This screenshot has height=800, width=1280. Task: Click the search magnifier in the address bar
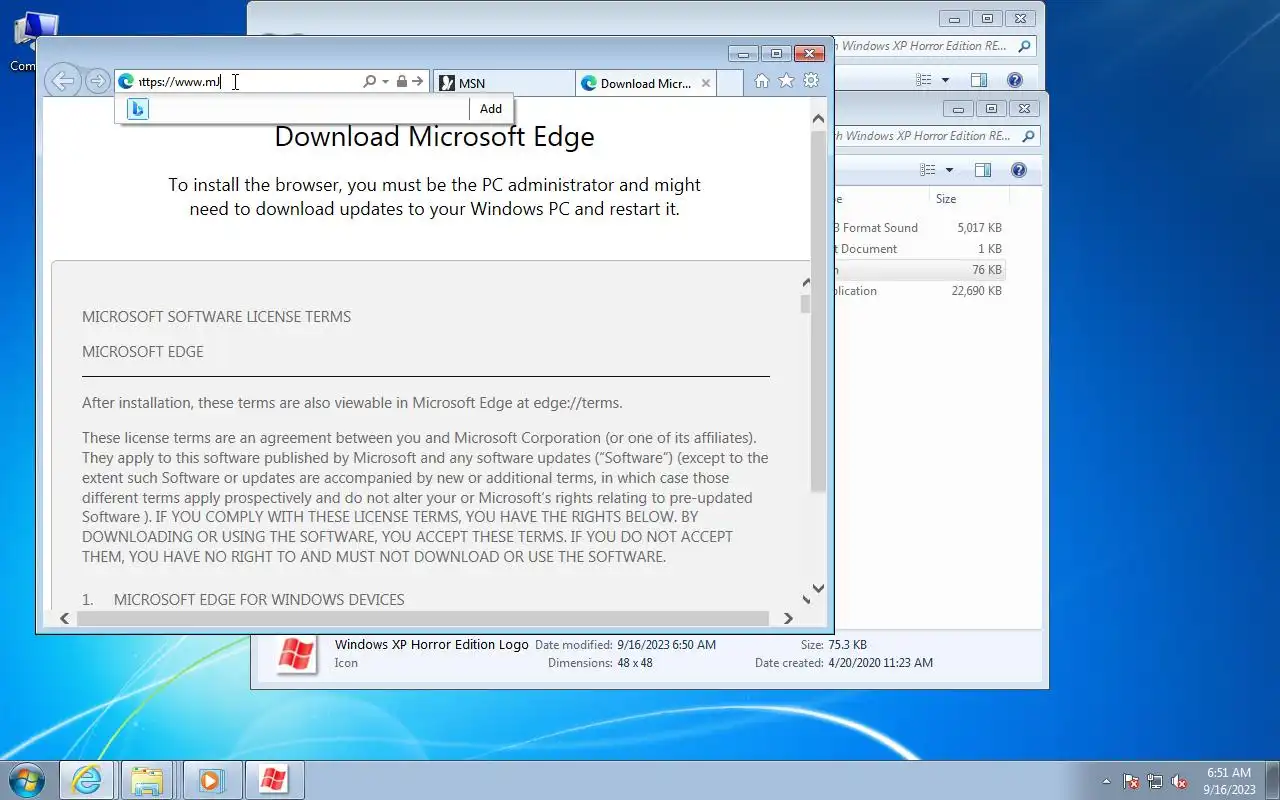click(x=369, y=82)
